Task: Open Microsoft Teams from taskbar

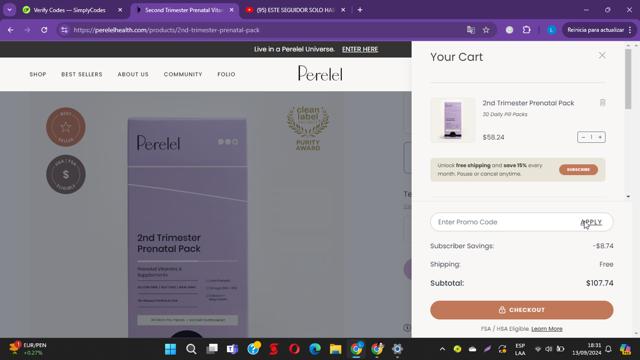Action: tap(232, 349)
